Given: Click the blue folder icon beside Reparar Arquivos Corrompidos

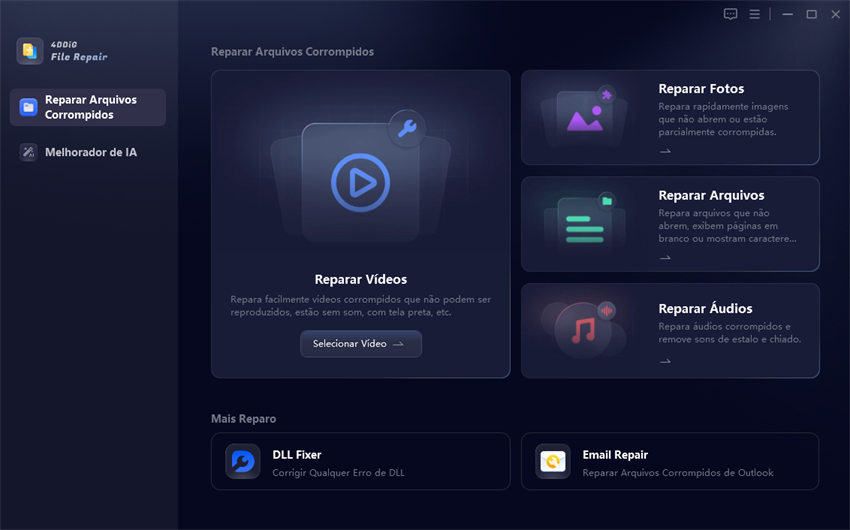Looking at the screenshot, I should pyautogui.click(x=28, y=107).
